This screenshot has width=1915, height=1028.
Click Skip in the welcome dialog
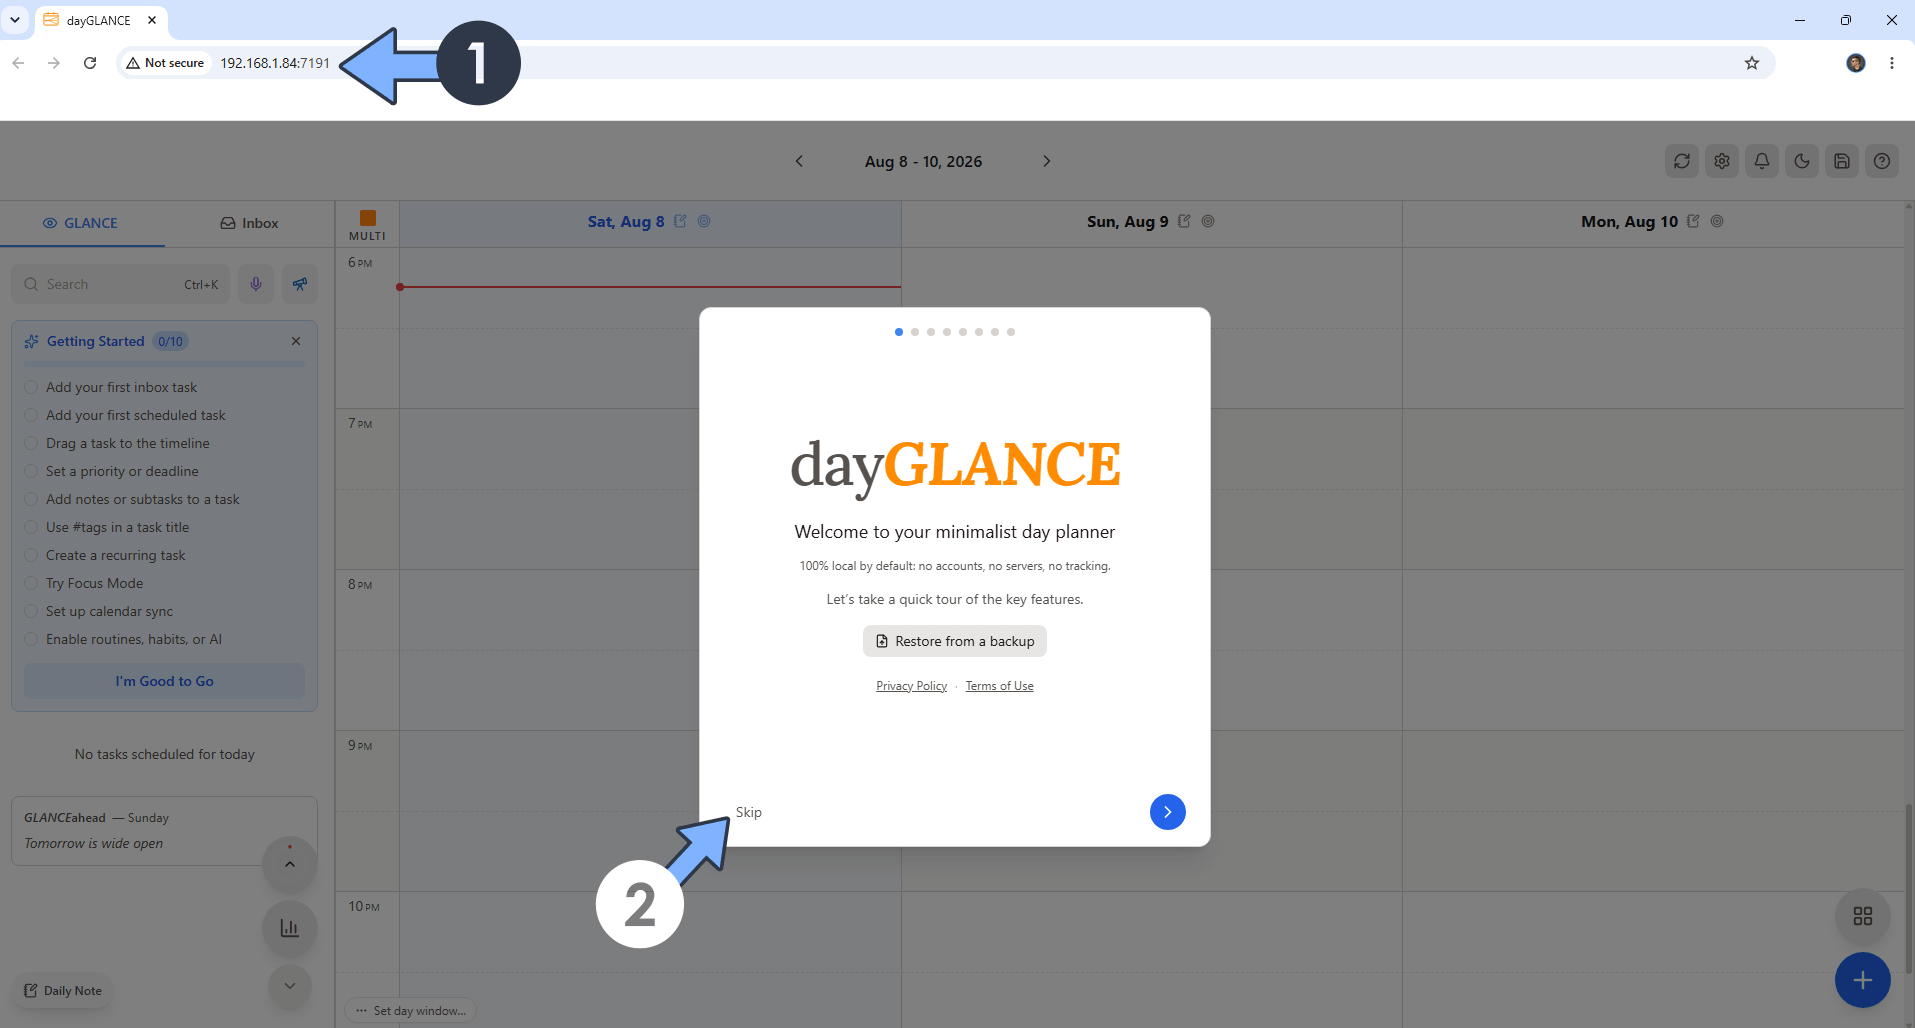click(749, 812)
